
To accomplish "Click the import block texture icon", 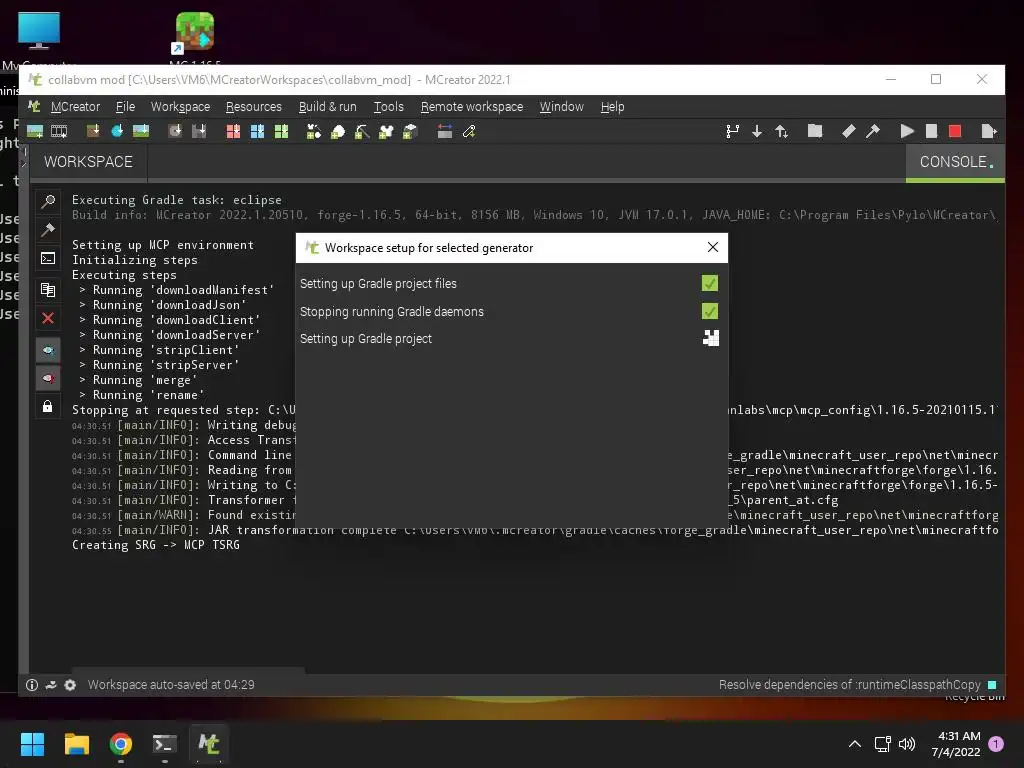I will tap(93, 131).
